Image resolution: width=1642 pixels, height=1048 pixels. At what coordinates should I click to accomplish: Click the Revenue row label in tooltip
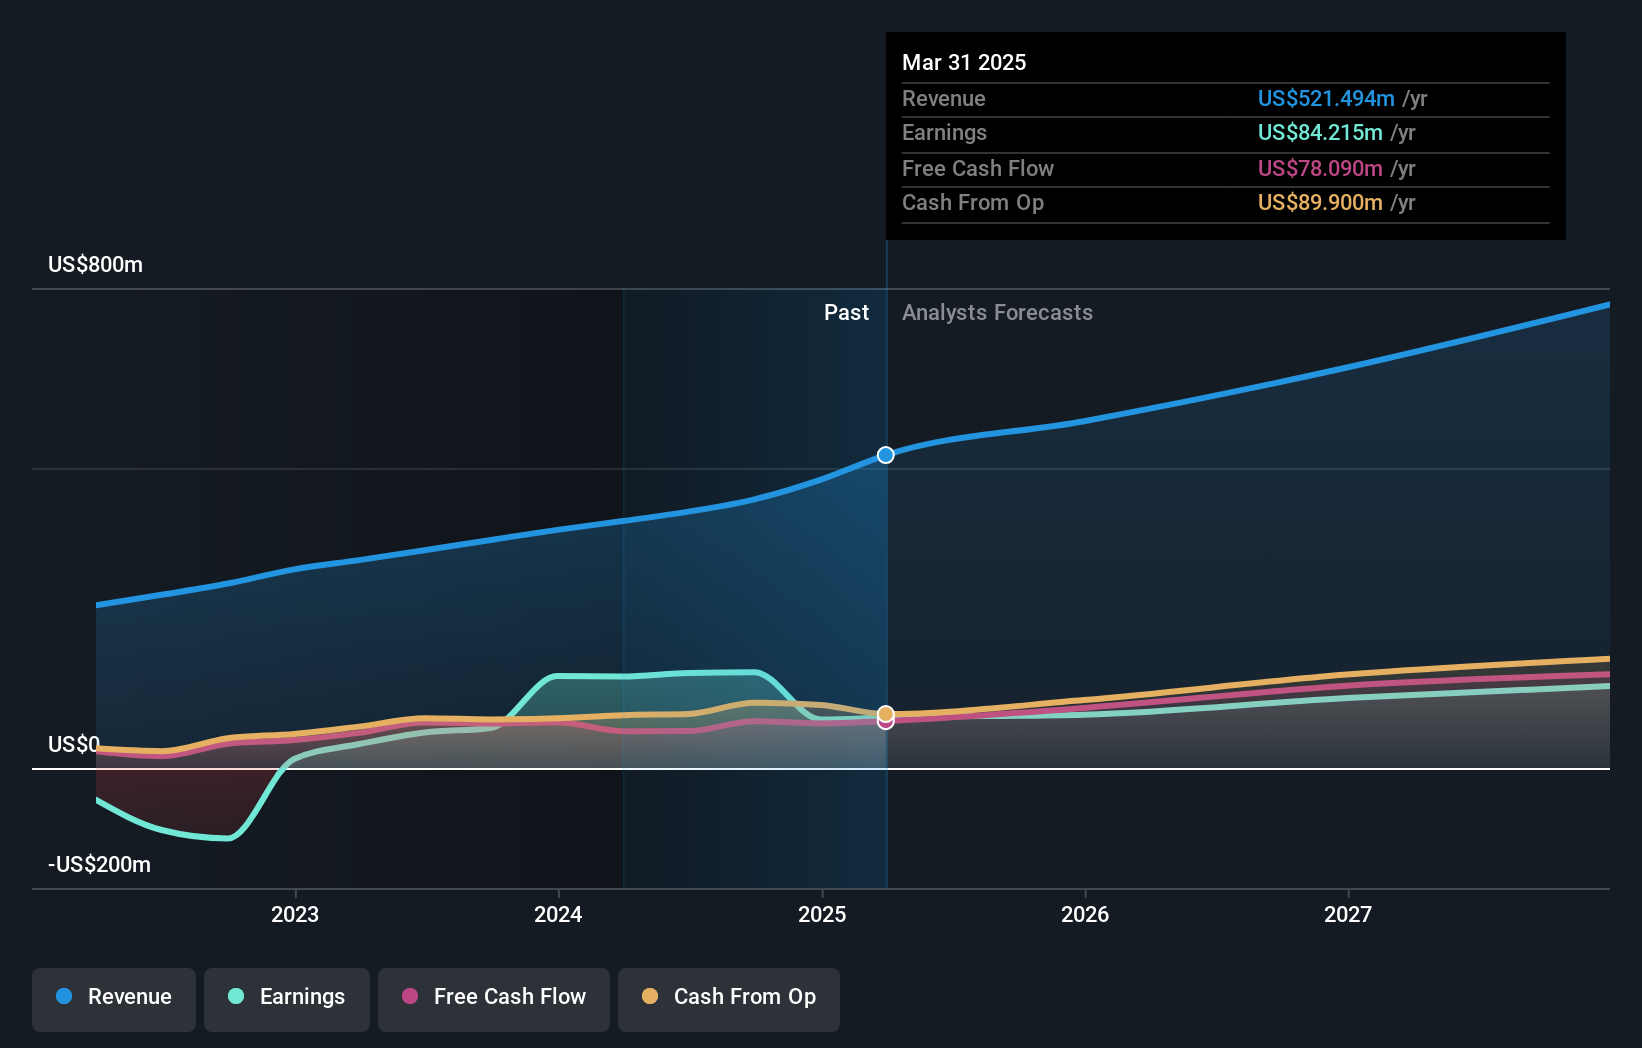[x=943, y=99]
